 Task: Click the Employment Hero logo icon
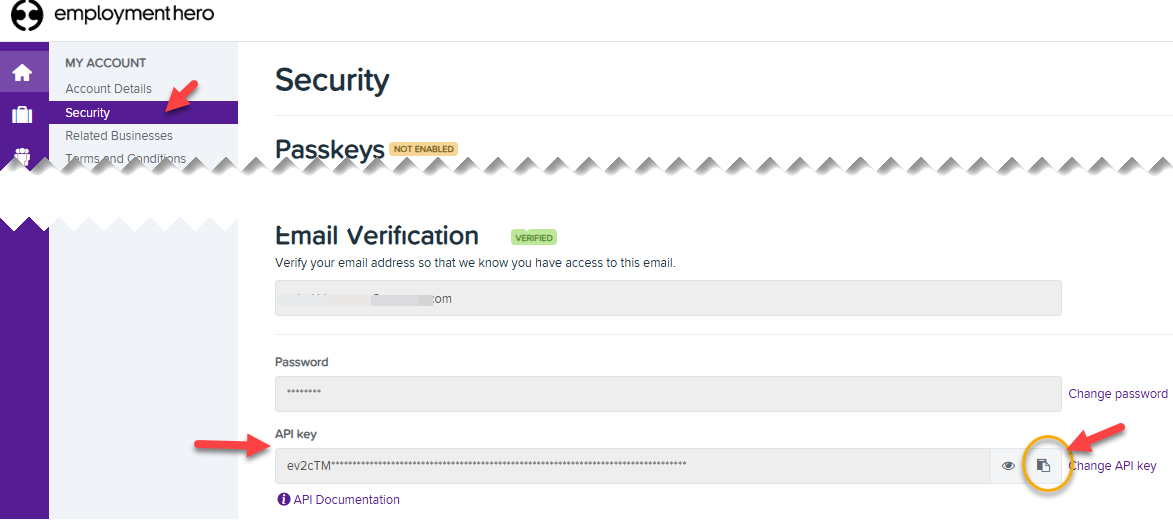pos(27,16)
